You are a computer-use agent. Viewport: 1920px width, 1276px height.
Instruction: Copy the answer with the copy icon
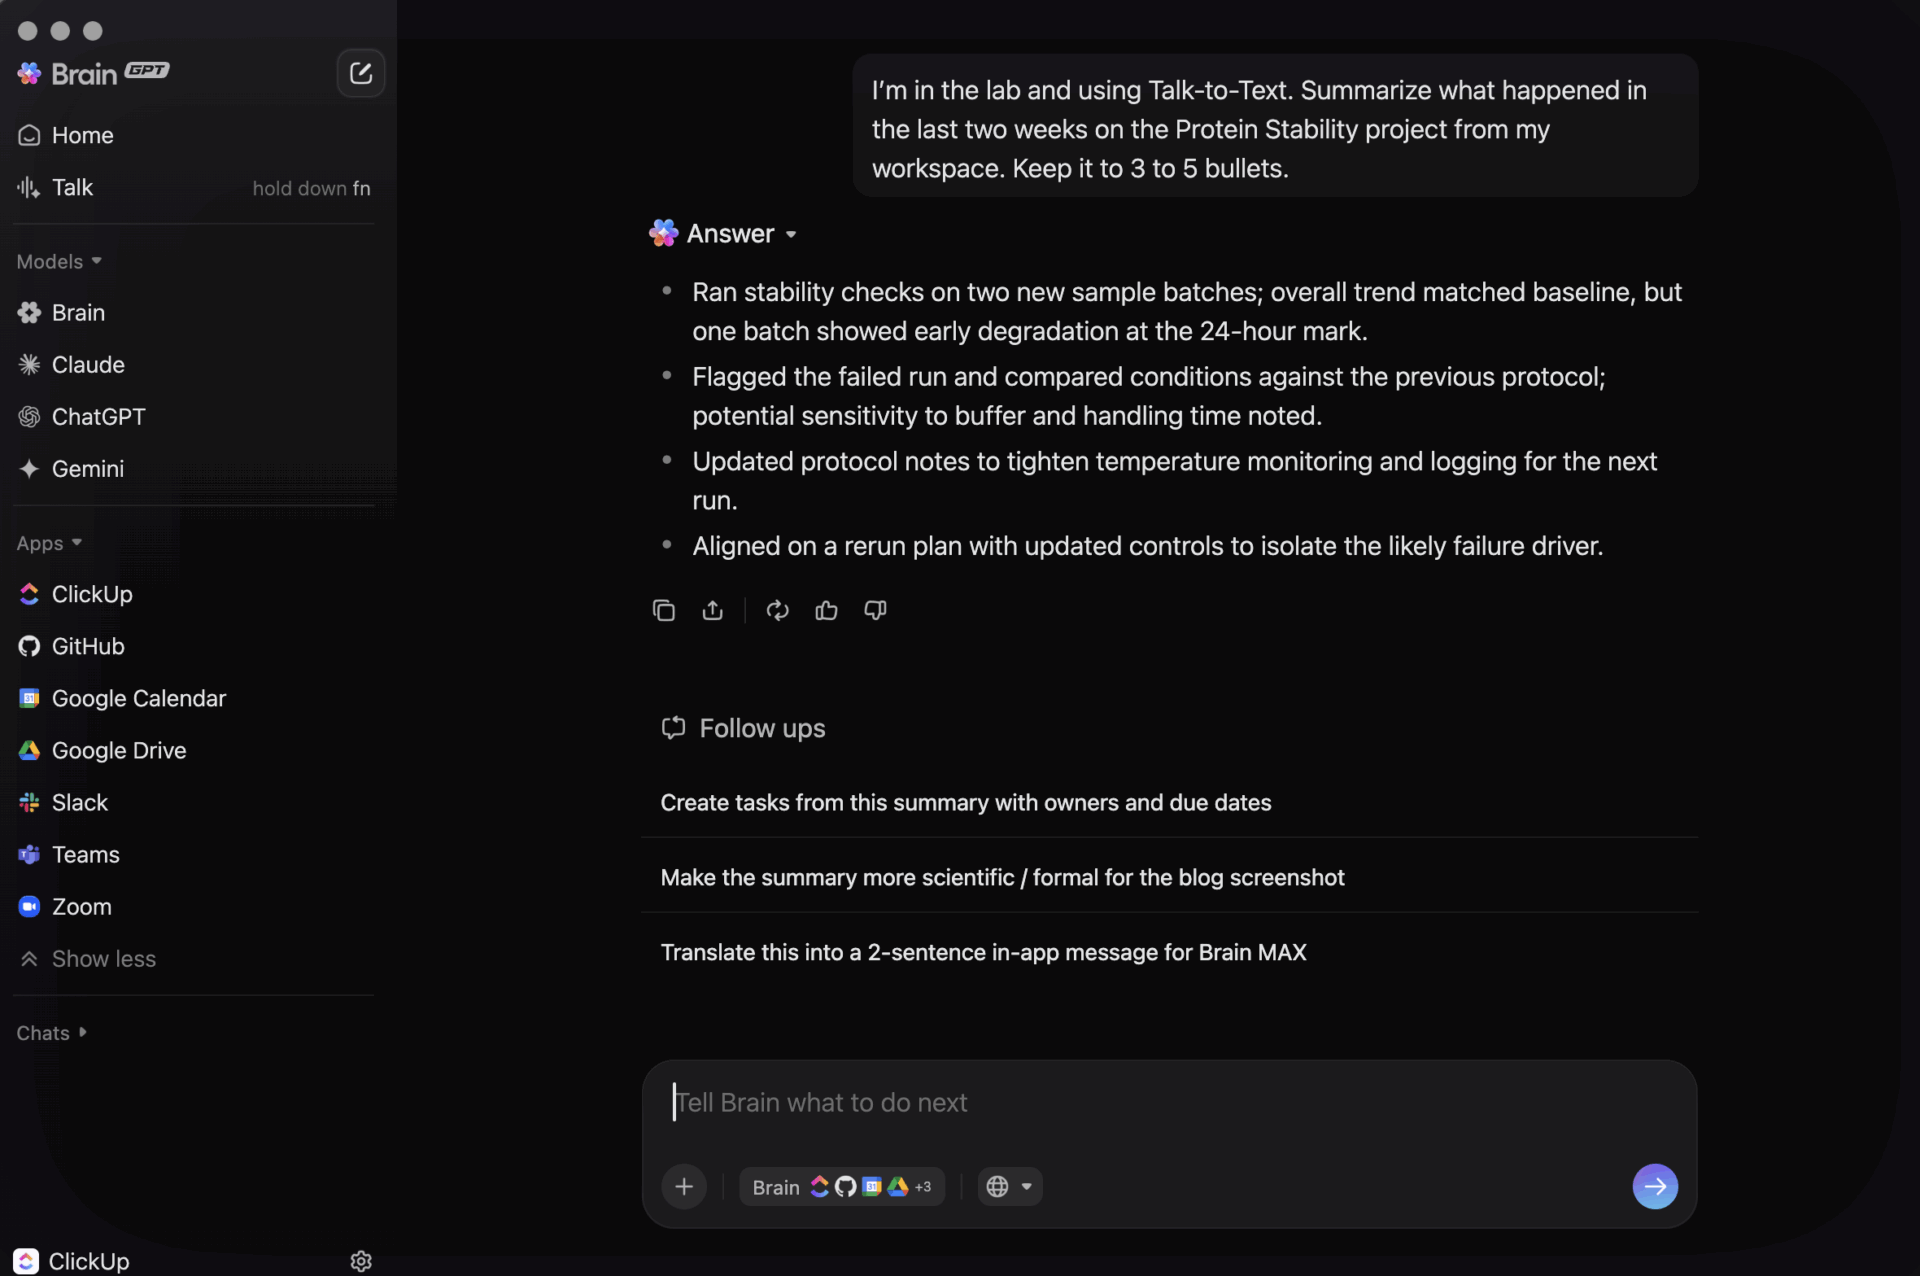[x=663, y=610]
